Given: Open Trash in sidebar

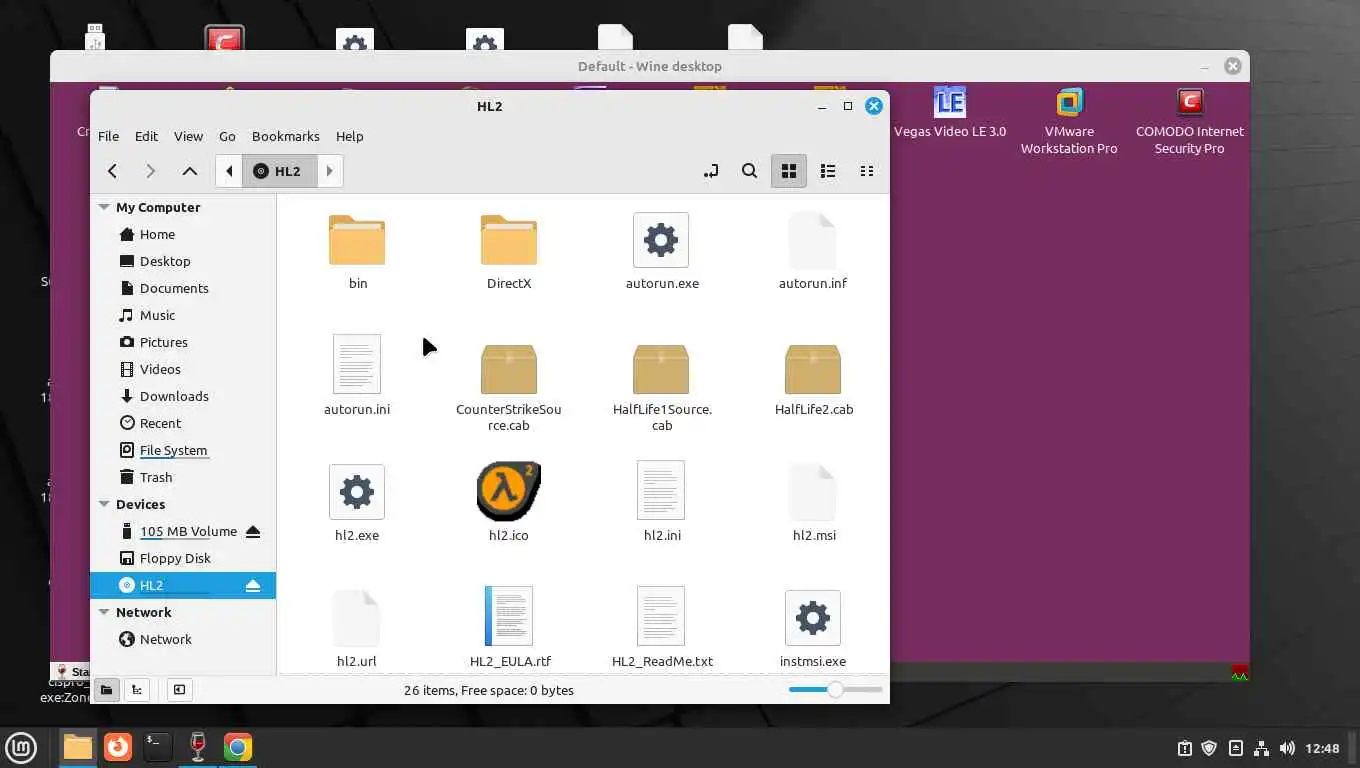Looking at the screenshot, I should click(183, 477).
